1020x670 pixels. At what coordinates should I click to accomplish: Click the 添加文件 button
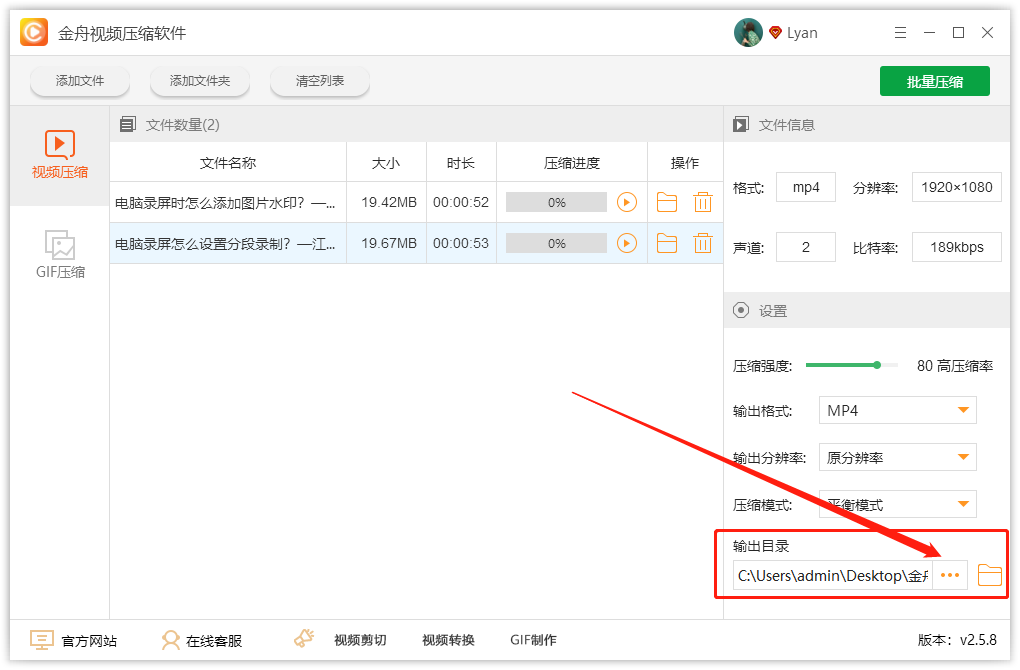80,81
